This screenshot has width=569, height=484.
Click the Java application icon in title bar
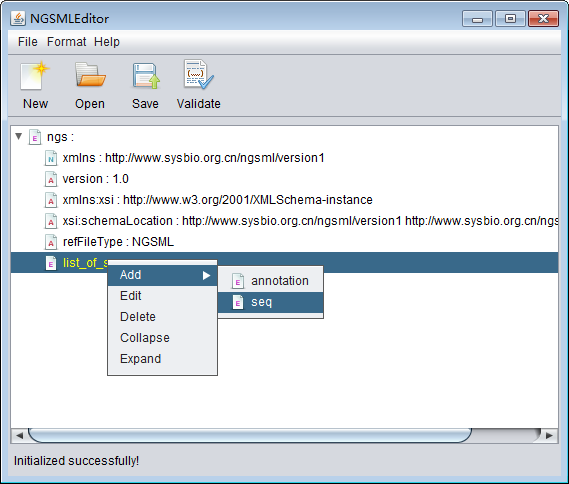click(18, 18)
